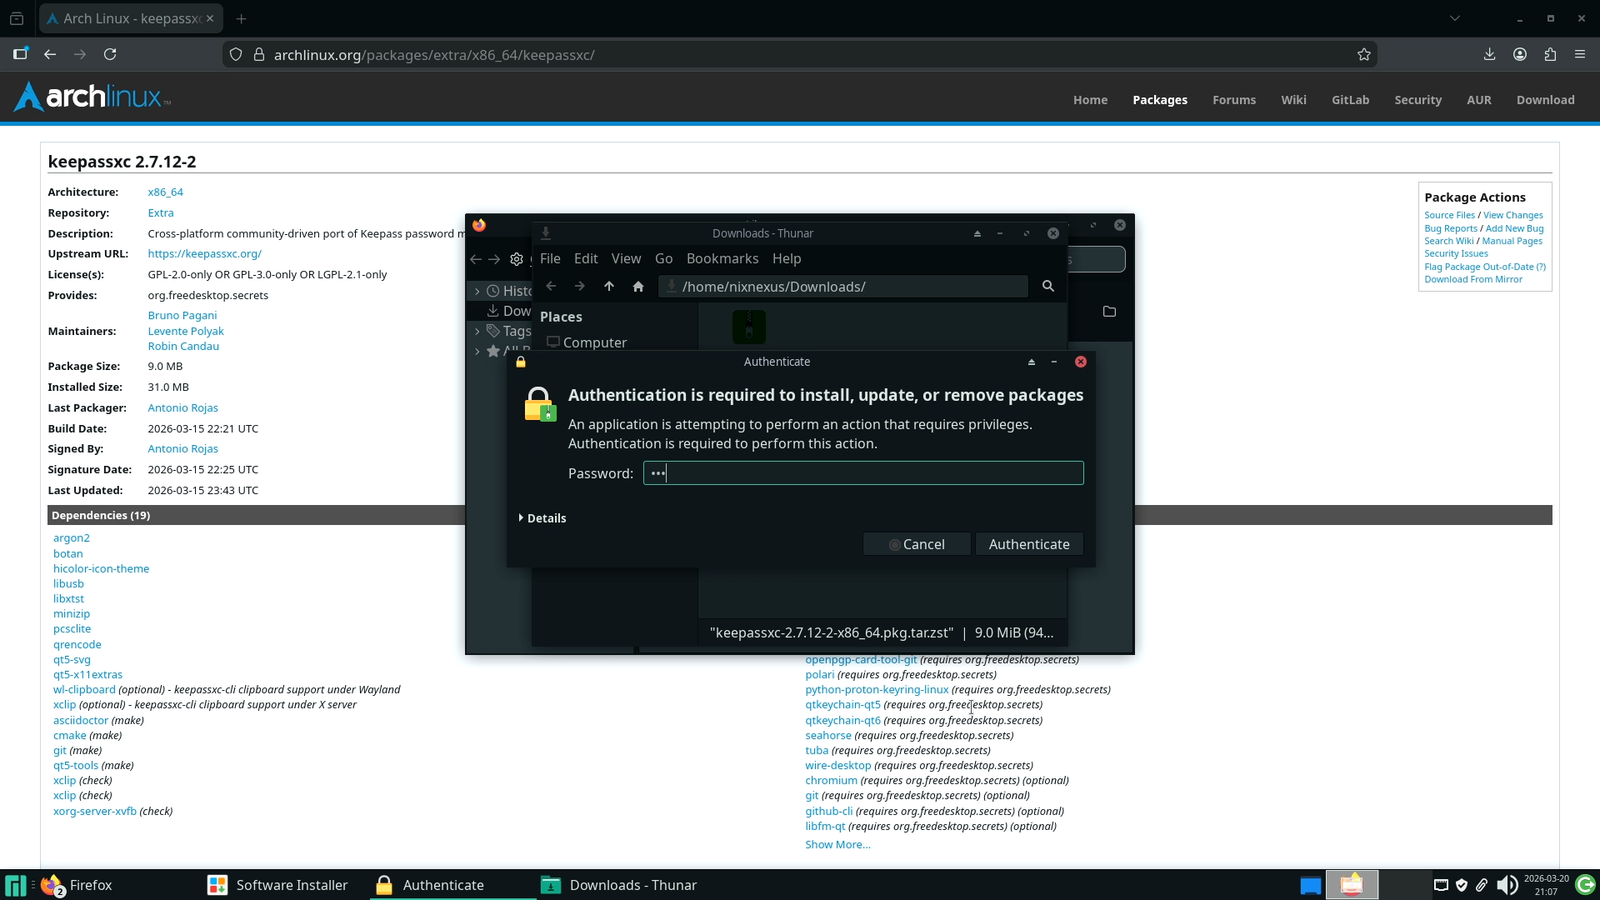This screenshot has height=900, width=1600.
Task: Open Firefox extensions puzzle icon
Action: click(x=1550, y=54)
